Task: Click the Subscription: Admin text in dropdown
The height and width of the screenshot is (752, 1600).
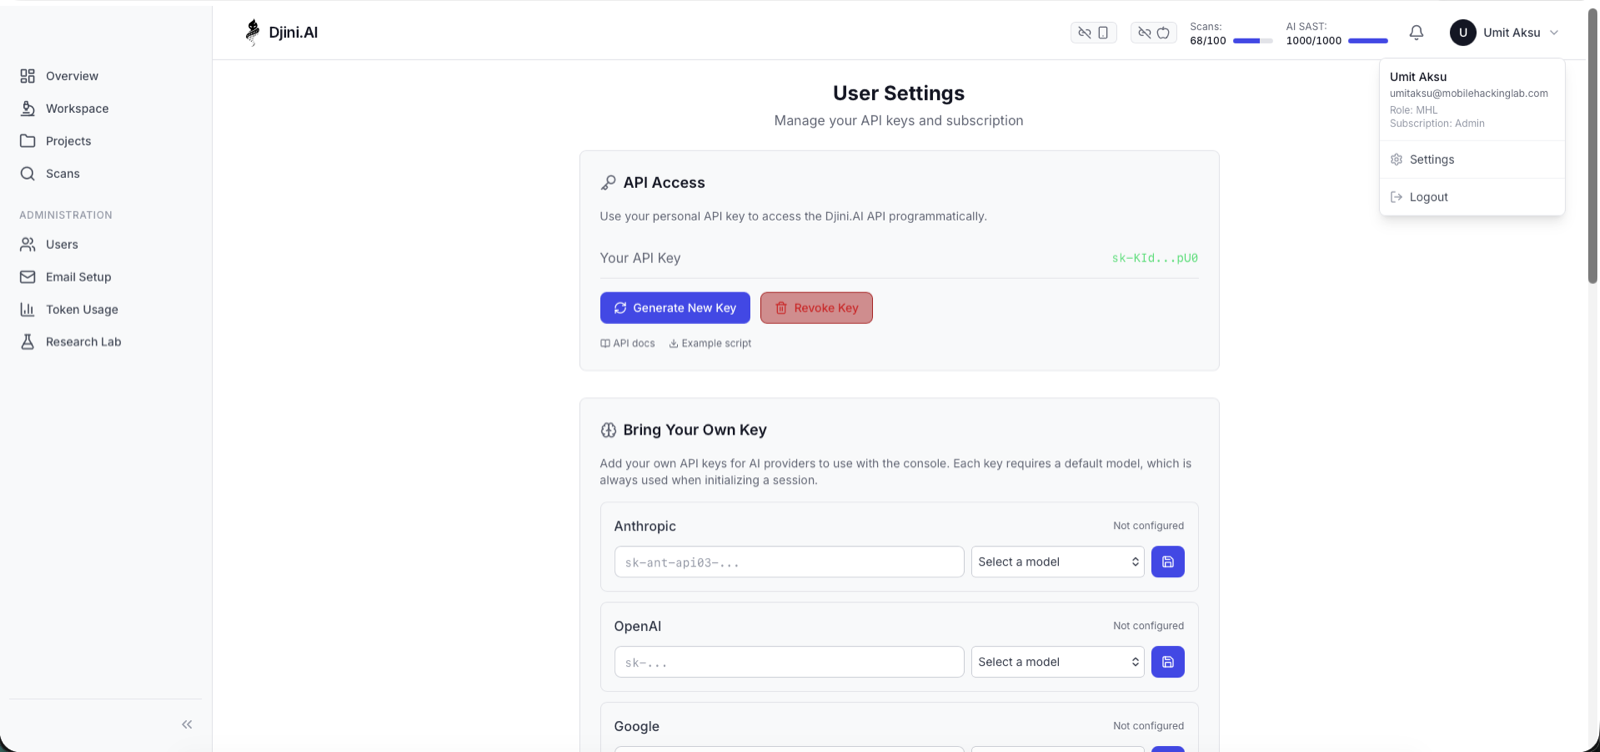Action: click(x=1437, y=124)
